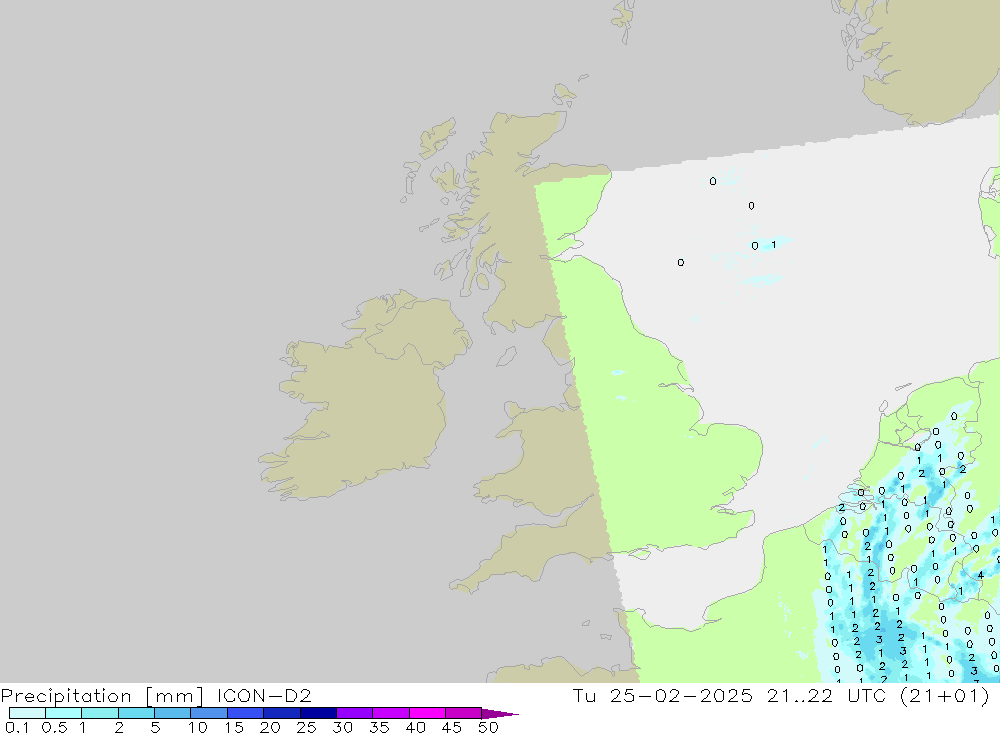
Task: Click the '21..22 UTC' time text
Action: 827,695
